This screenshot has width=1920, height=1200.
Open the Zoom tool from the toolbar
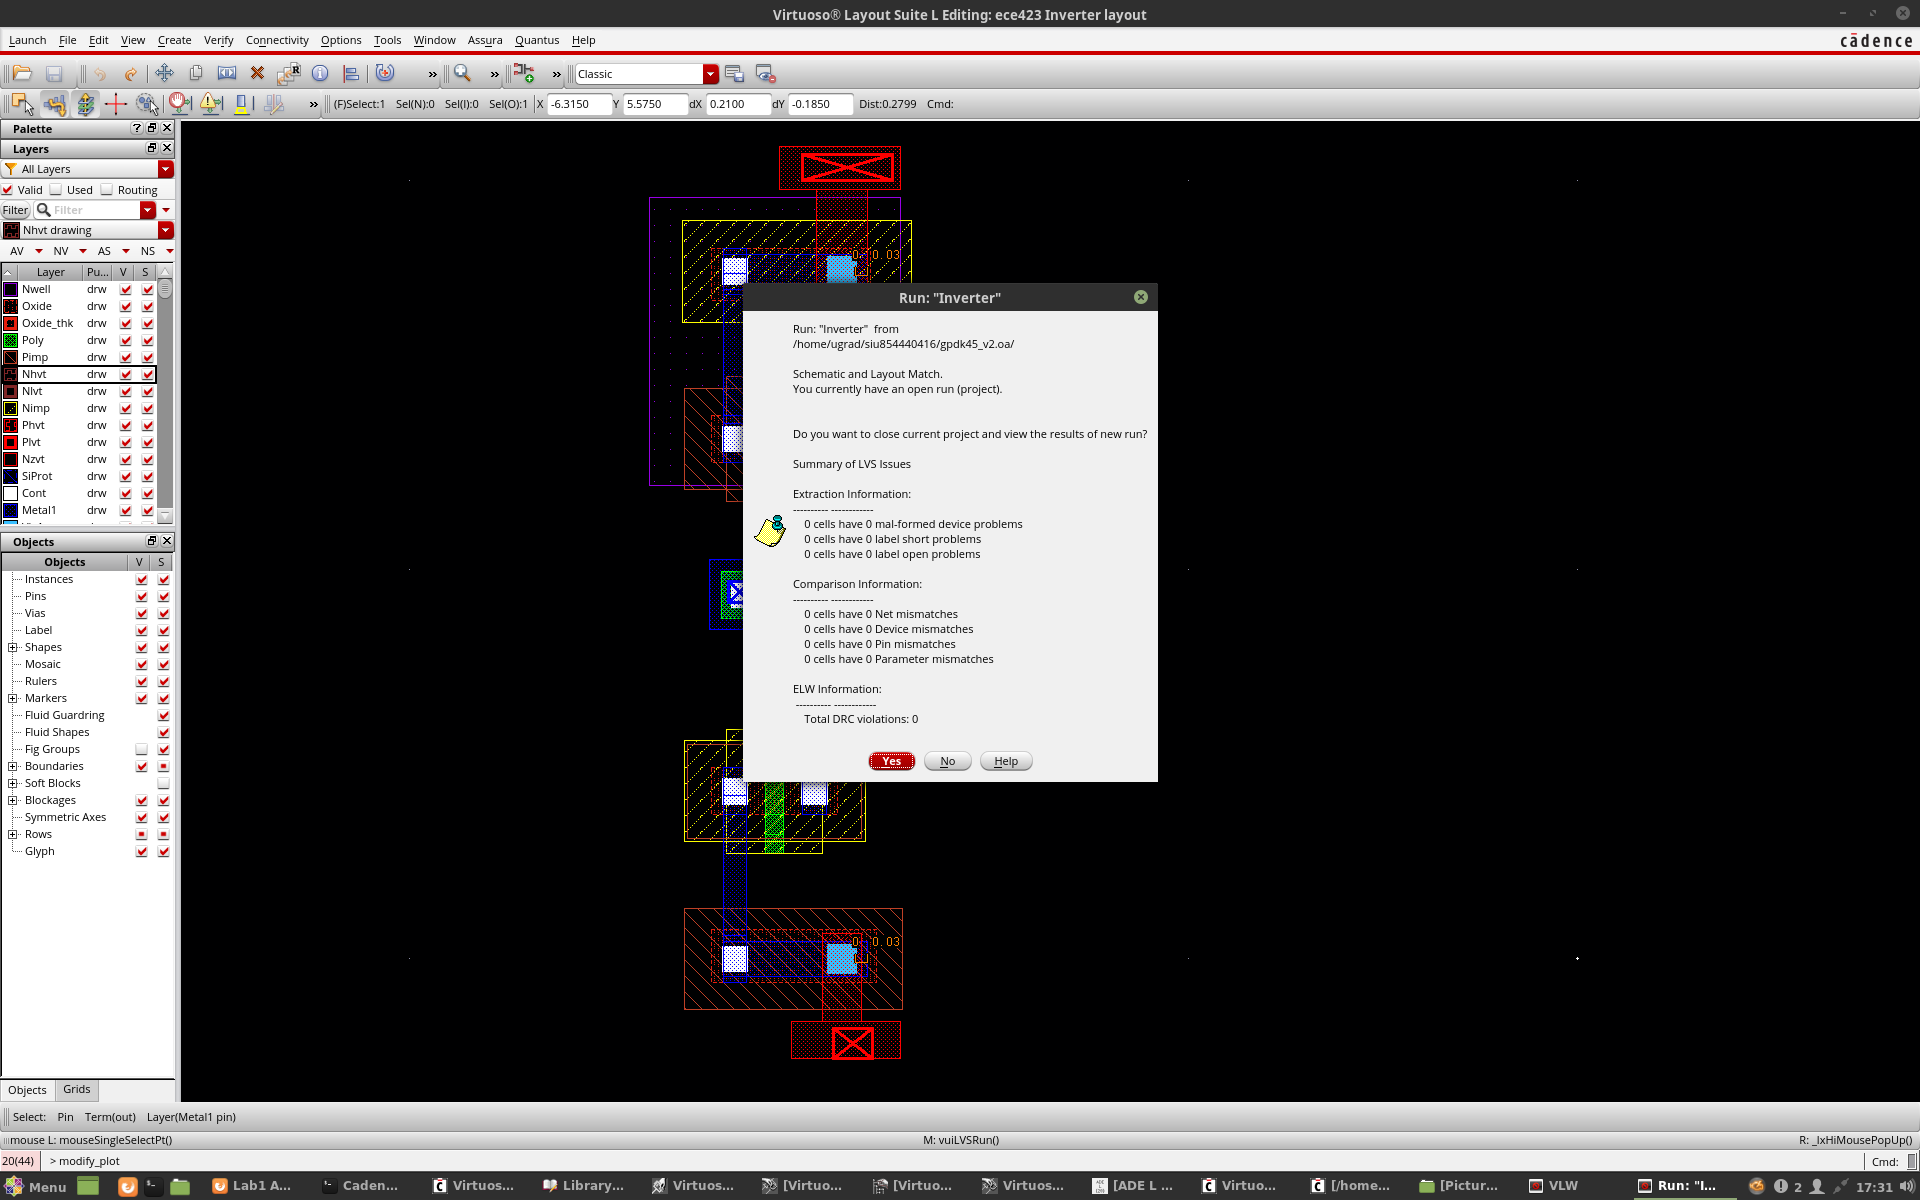tap(462, 74)
